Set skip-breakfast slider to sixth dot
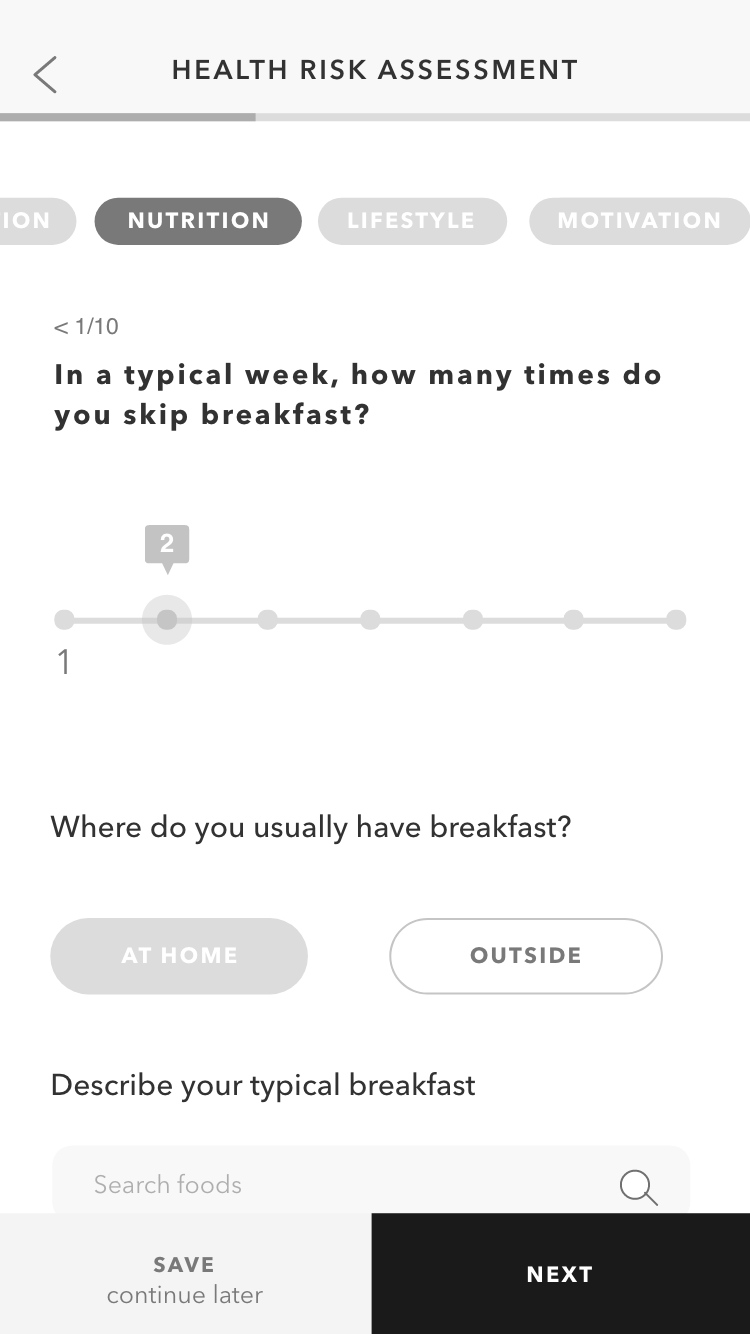 (x=573, y=620)
